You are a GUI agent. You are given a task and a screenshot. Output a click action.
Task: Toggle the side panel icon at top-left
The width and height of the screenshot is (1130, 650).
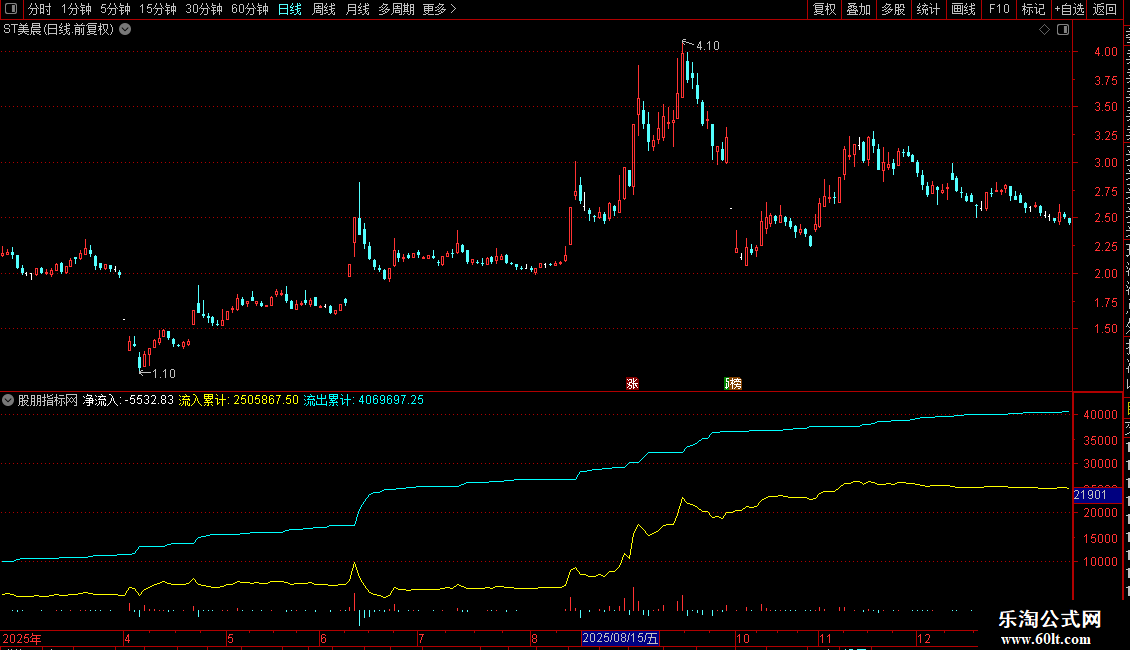11,9
